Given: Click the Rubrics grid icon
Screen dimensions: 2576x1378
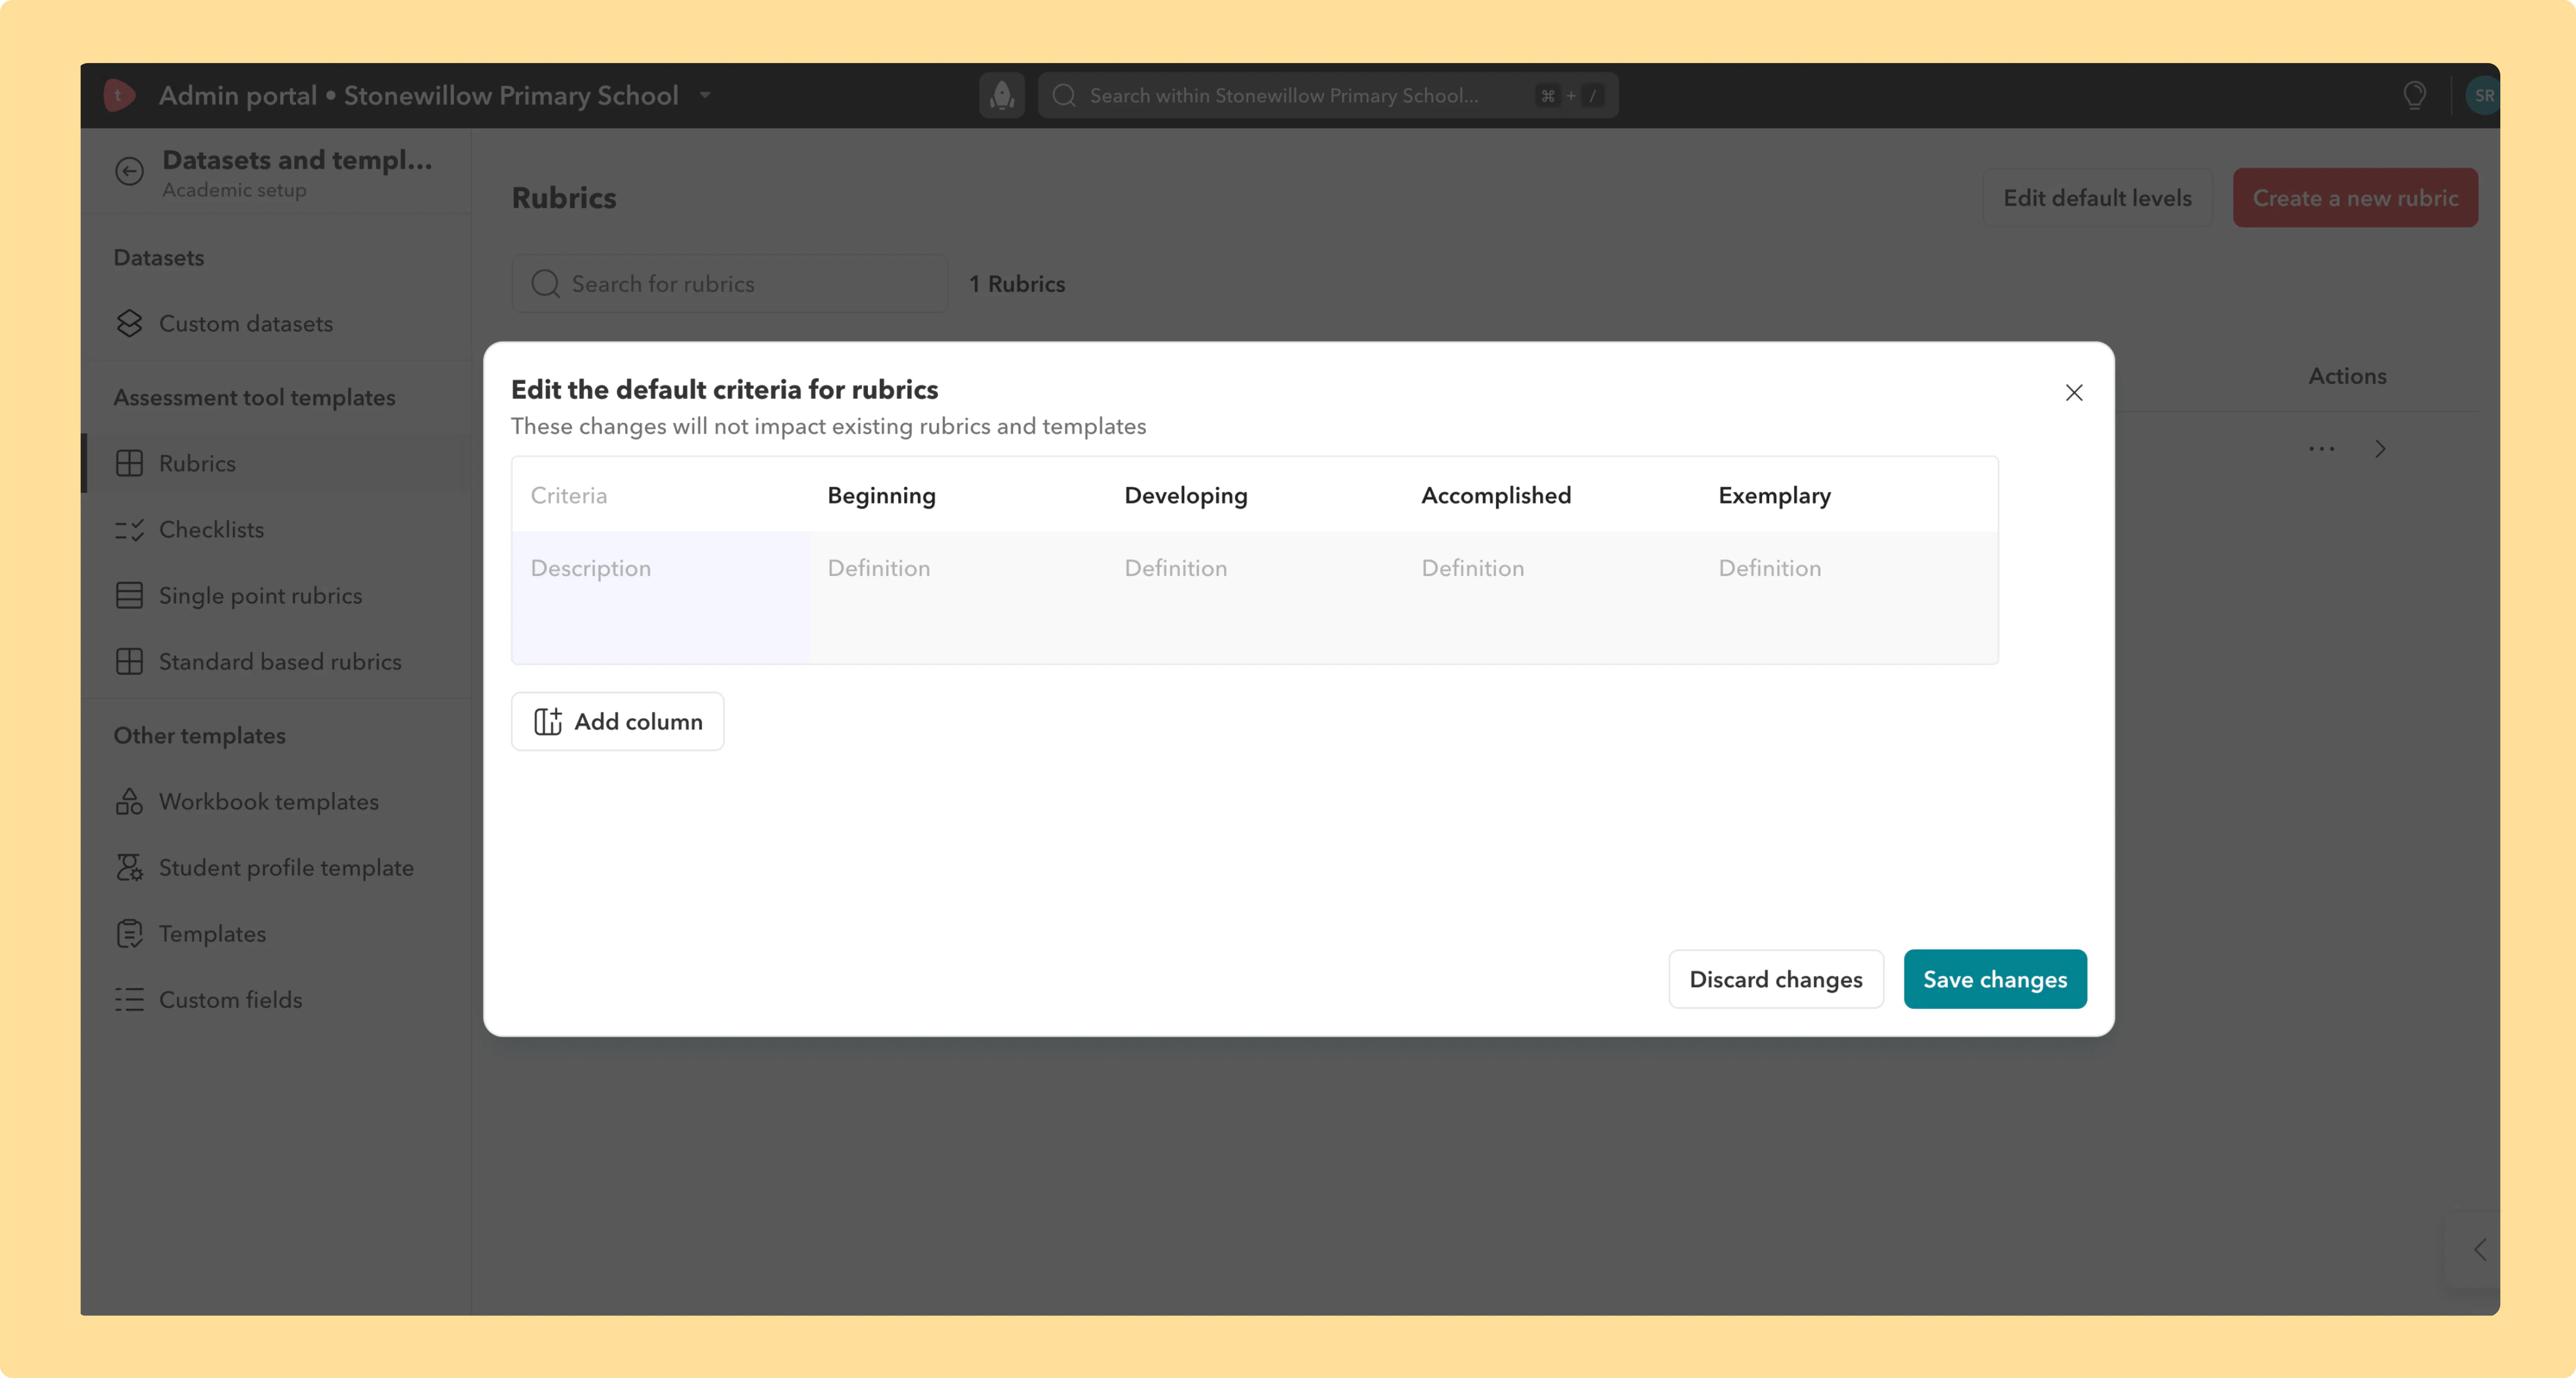Looking at the screenshot, I should click(x=129, y=463).
